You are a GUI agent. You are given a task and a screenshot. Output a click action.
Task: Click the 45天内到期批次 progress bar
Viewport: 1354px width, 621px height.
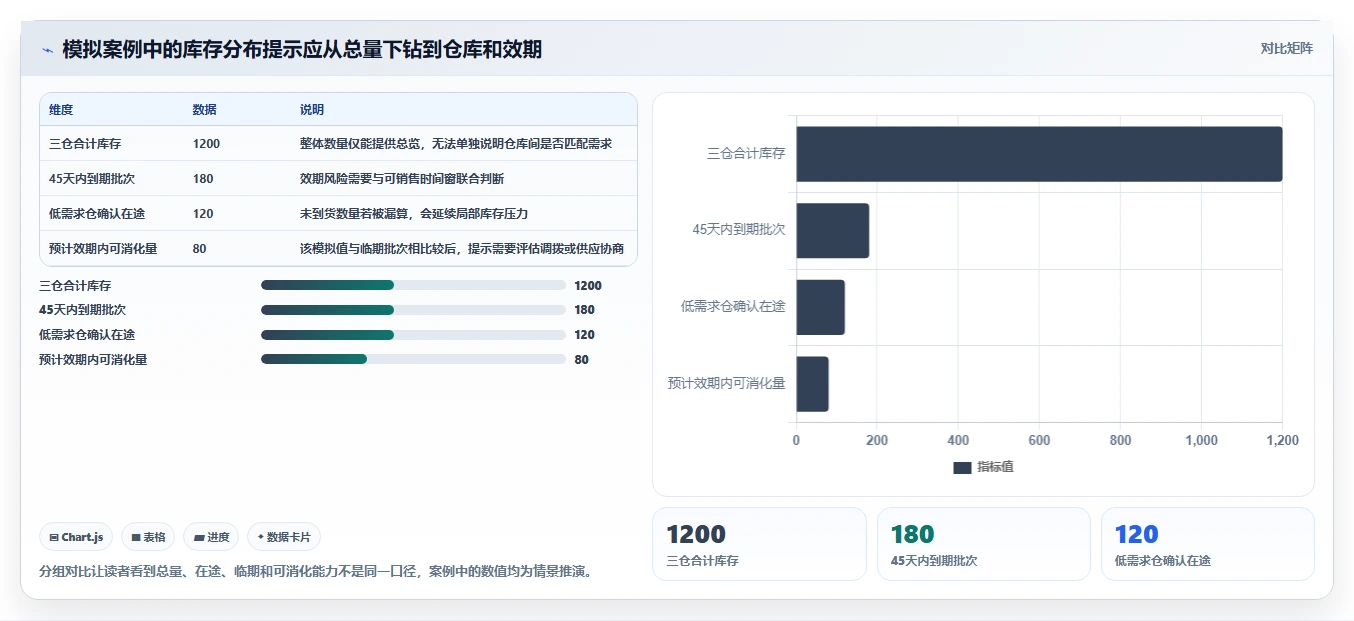click(x=413, y=310)
